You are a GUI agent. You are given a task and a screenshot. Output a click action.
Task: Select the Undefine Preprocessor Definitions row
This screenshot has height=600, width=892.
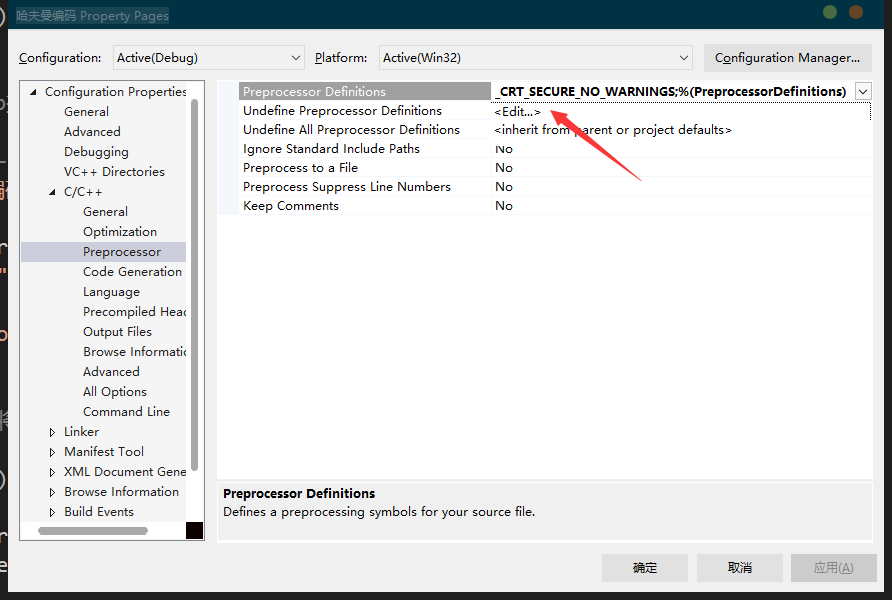(365, 110)
